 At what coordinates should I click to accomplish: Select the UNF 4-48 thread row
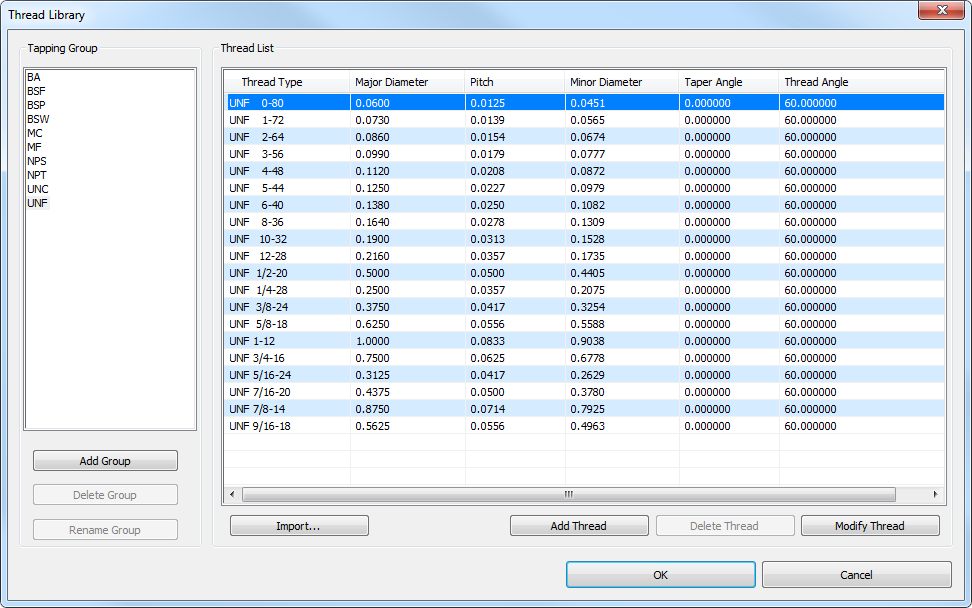click(x=585, y=171)
